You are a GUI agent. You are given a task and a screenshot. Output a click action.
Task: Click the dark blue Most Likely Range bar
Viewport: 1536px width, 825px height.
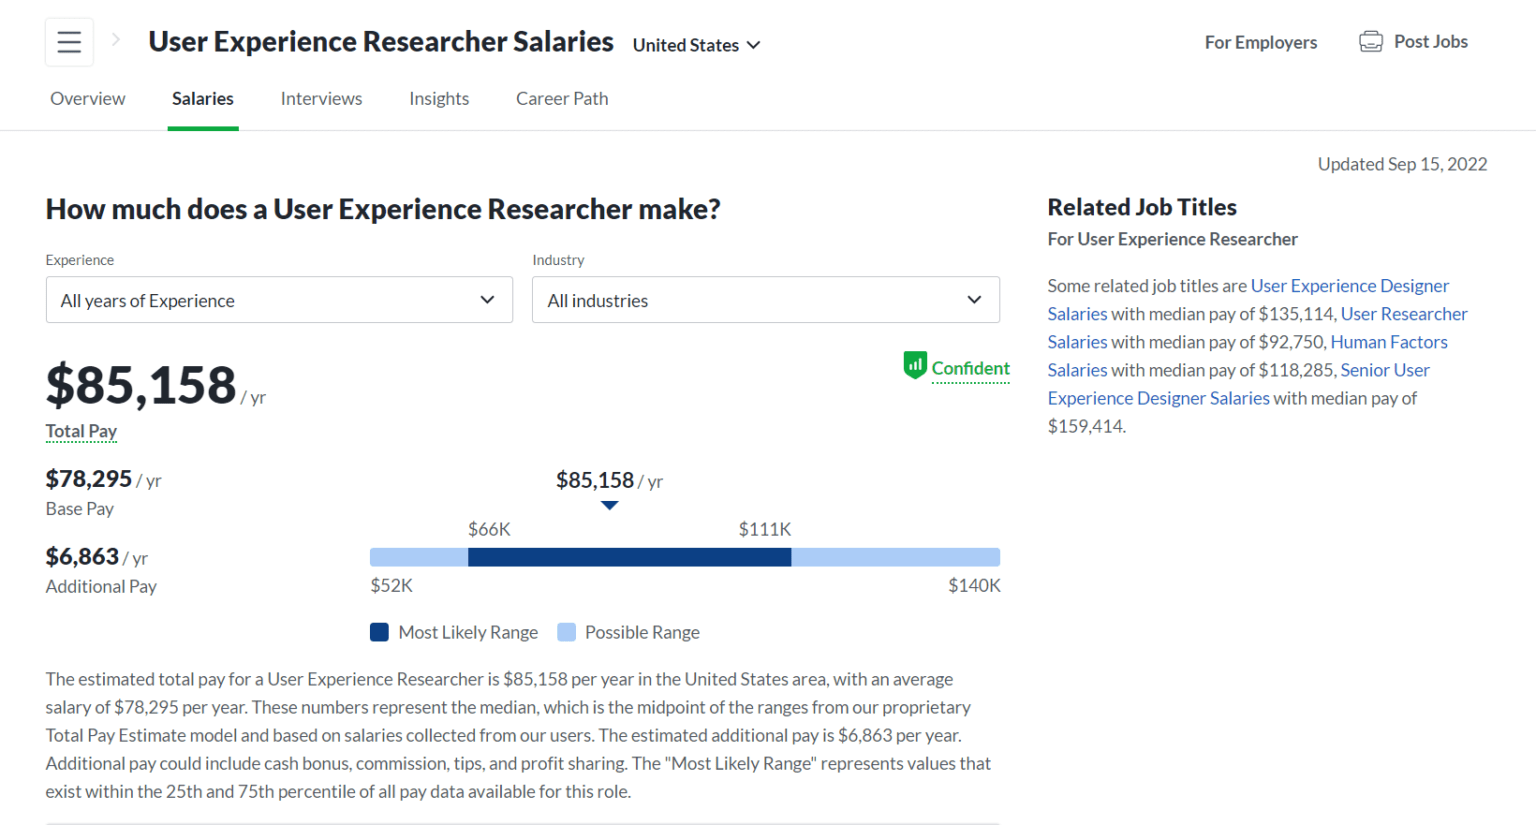630,557
